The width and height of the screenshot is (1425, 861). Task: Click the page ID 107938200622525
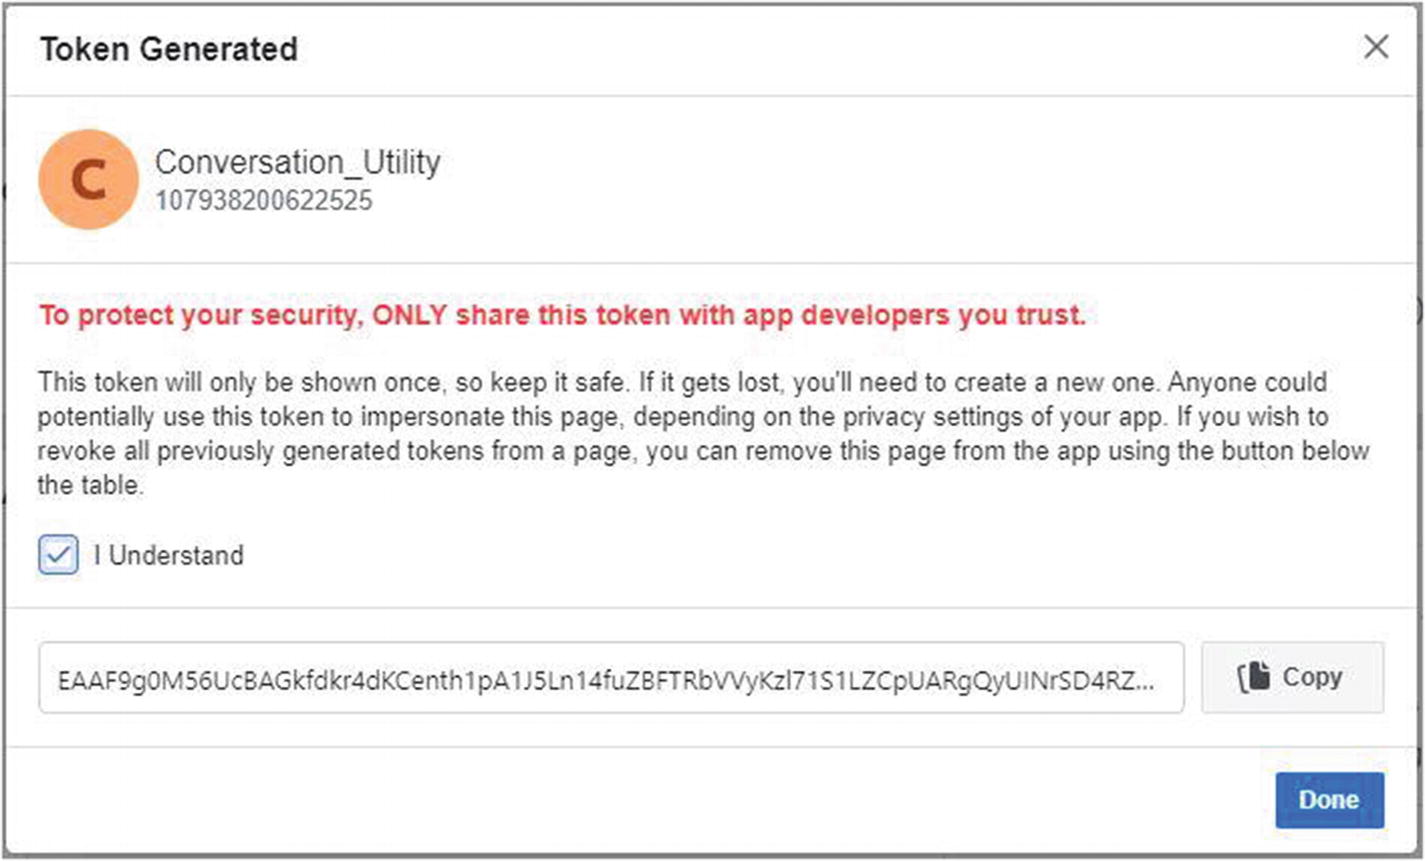(x=264, y=201)
